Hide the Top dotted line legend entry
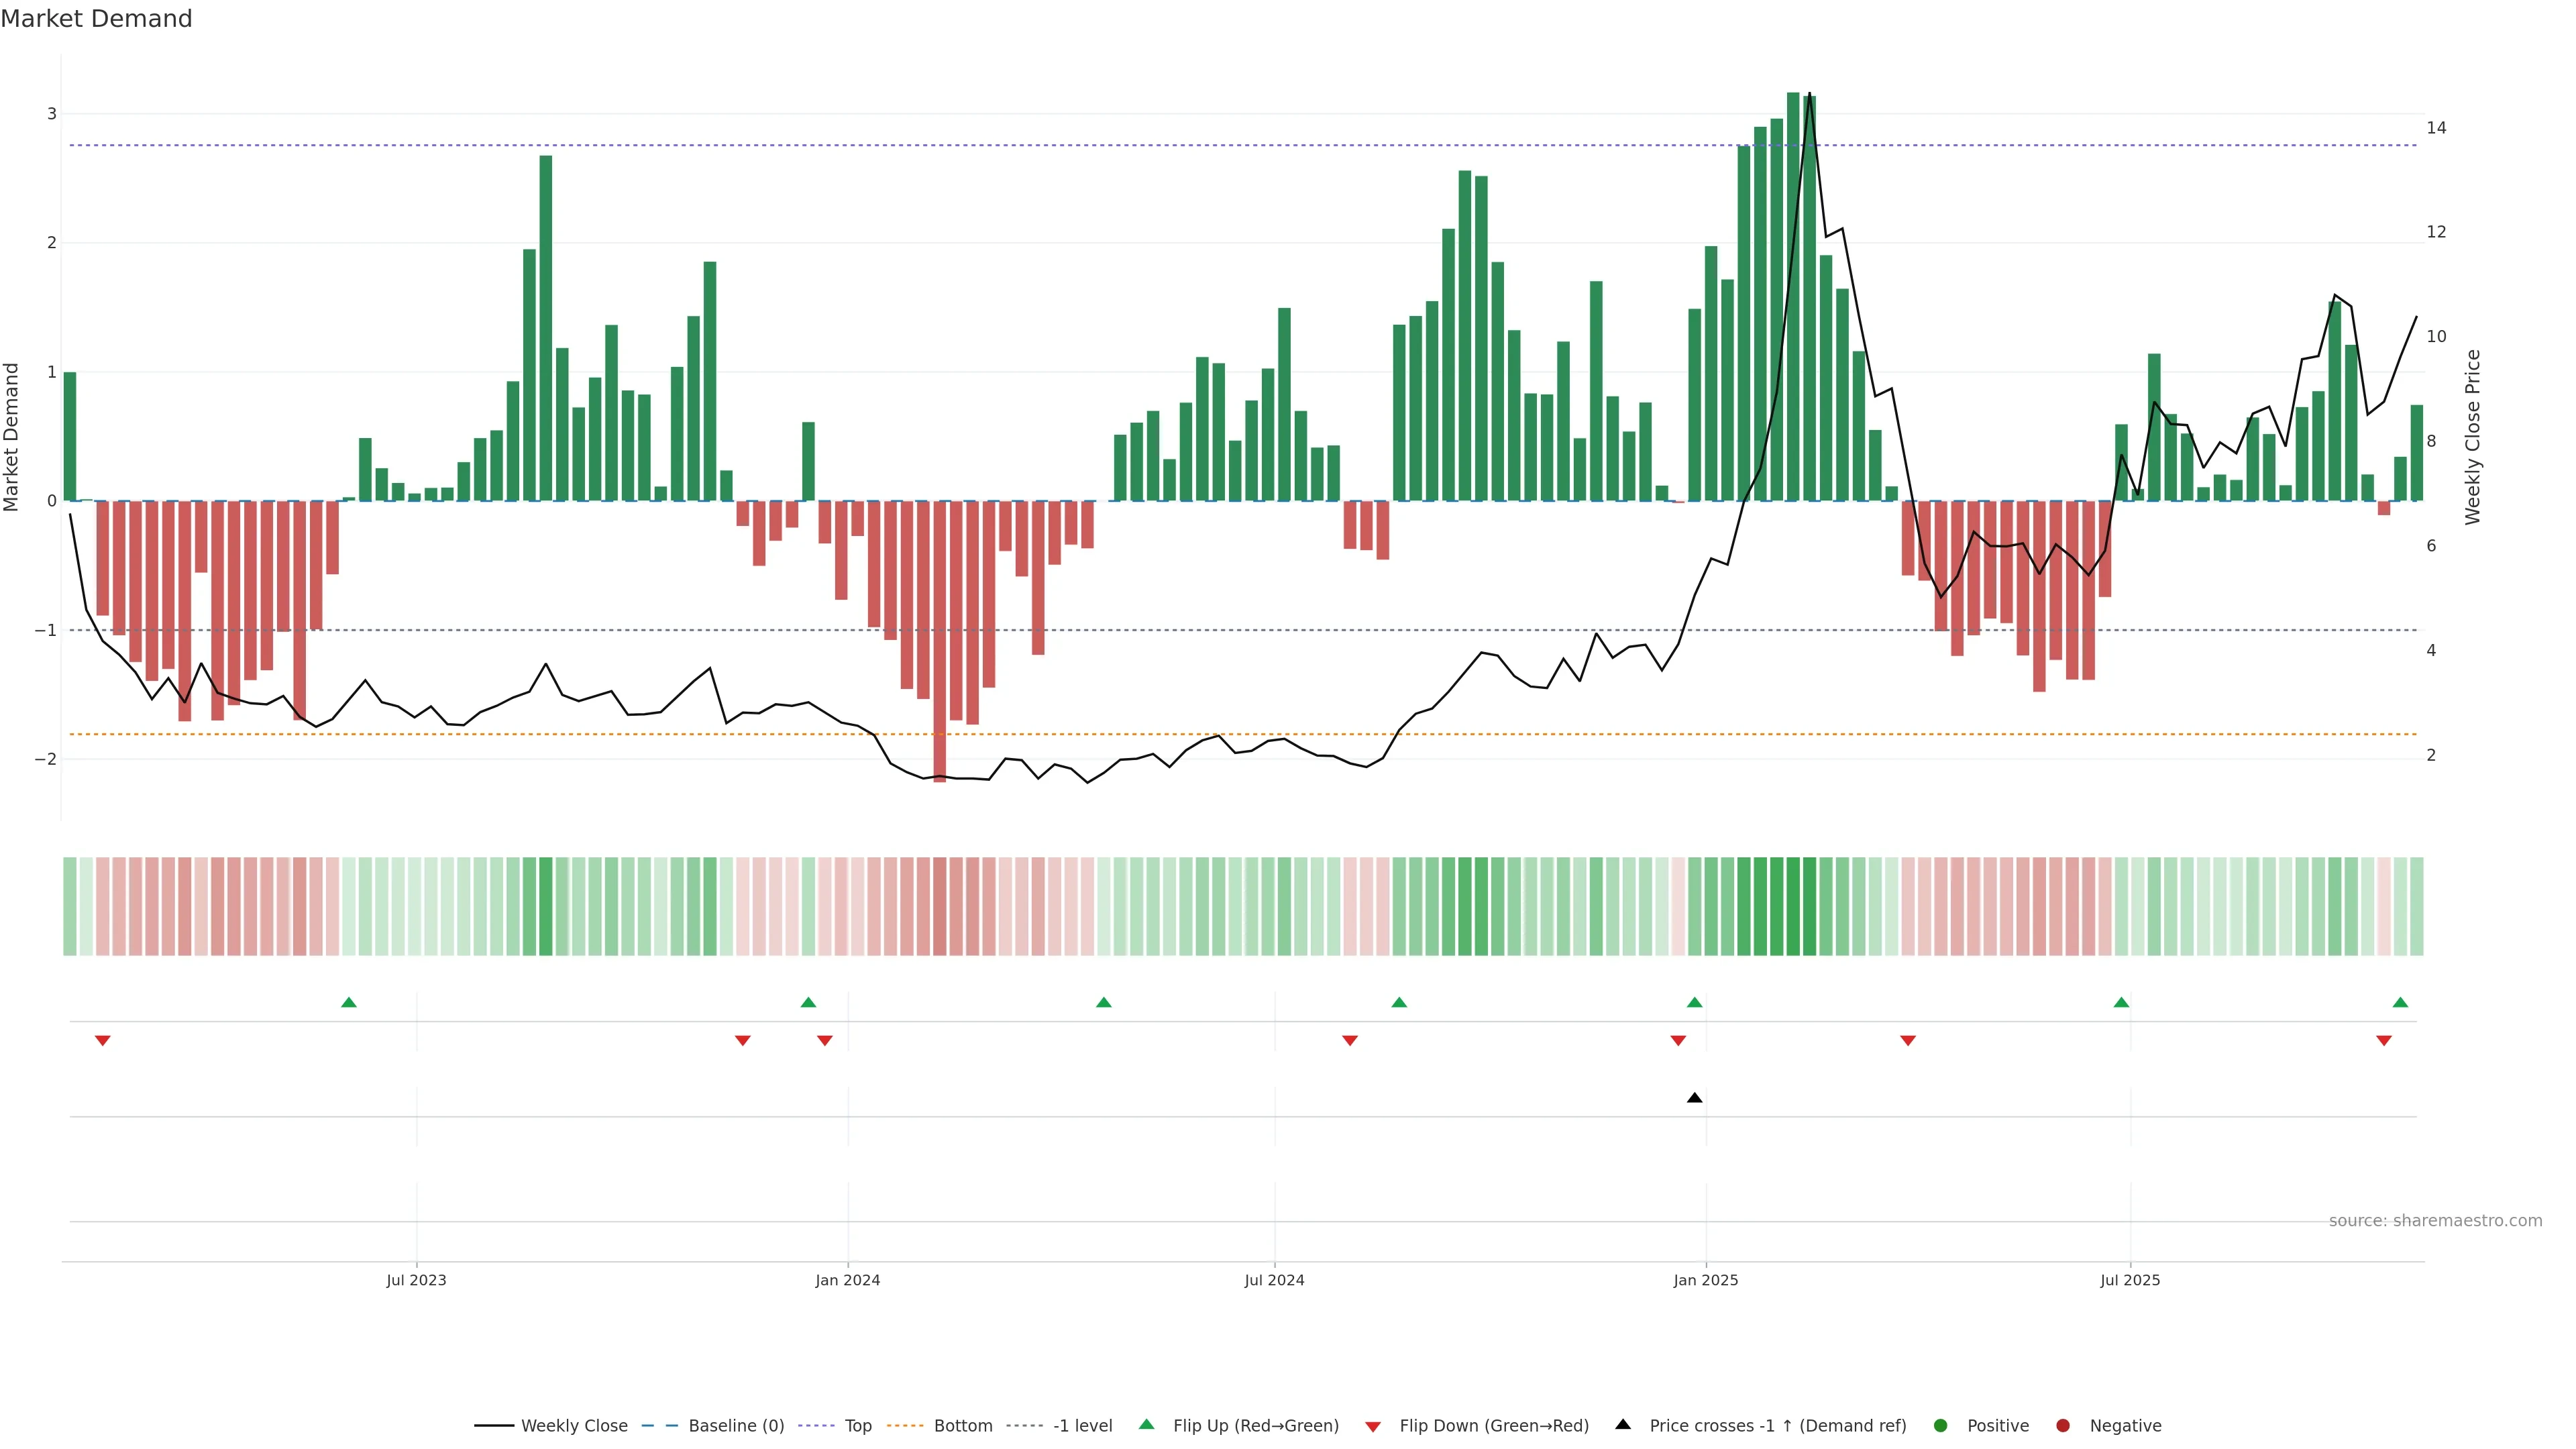Viewport: 2576px width, 1449px height. point(816,1425)
